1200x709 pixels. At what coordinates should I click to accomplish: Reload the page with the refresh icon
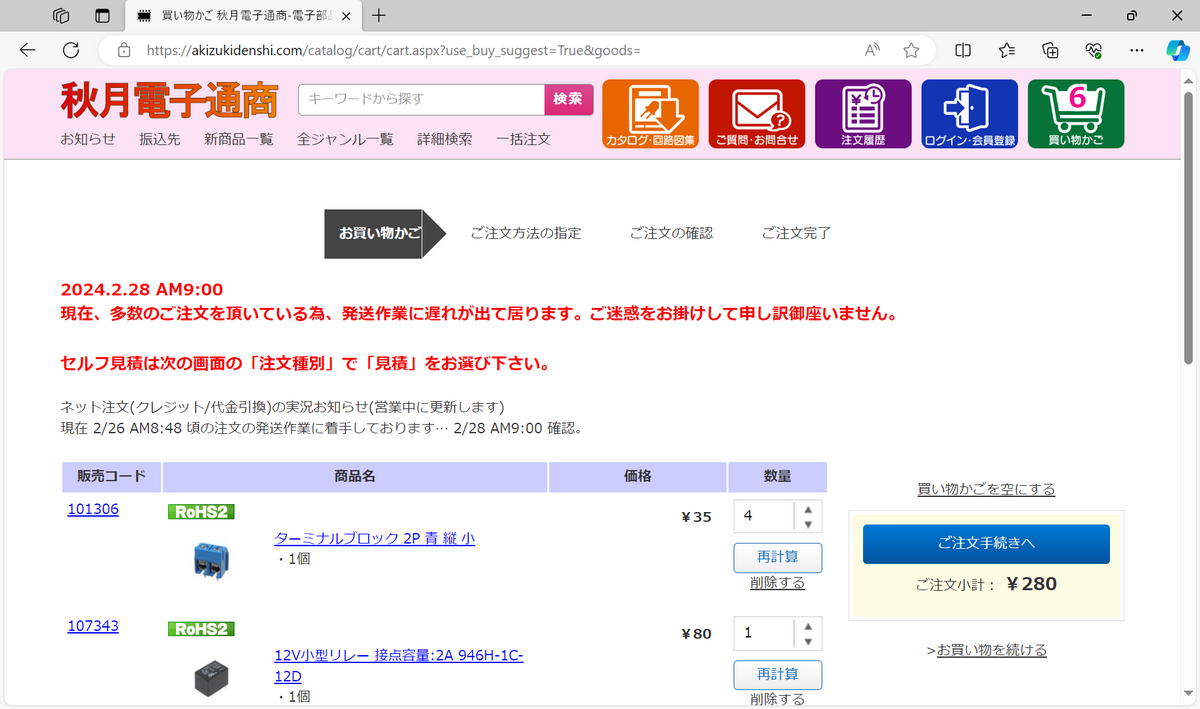coord(71,50)
